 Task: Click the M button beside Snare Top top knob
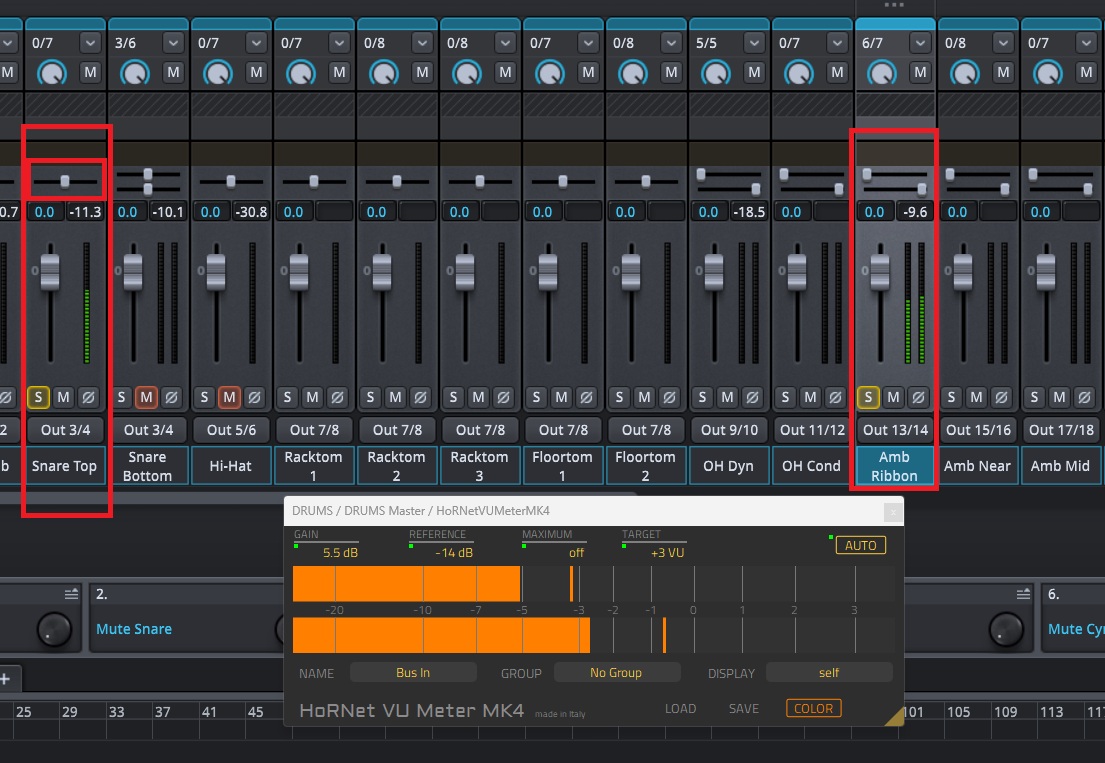[90, 72]
